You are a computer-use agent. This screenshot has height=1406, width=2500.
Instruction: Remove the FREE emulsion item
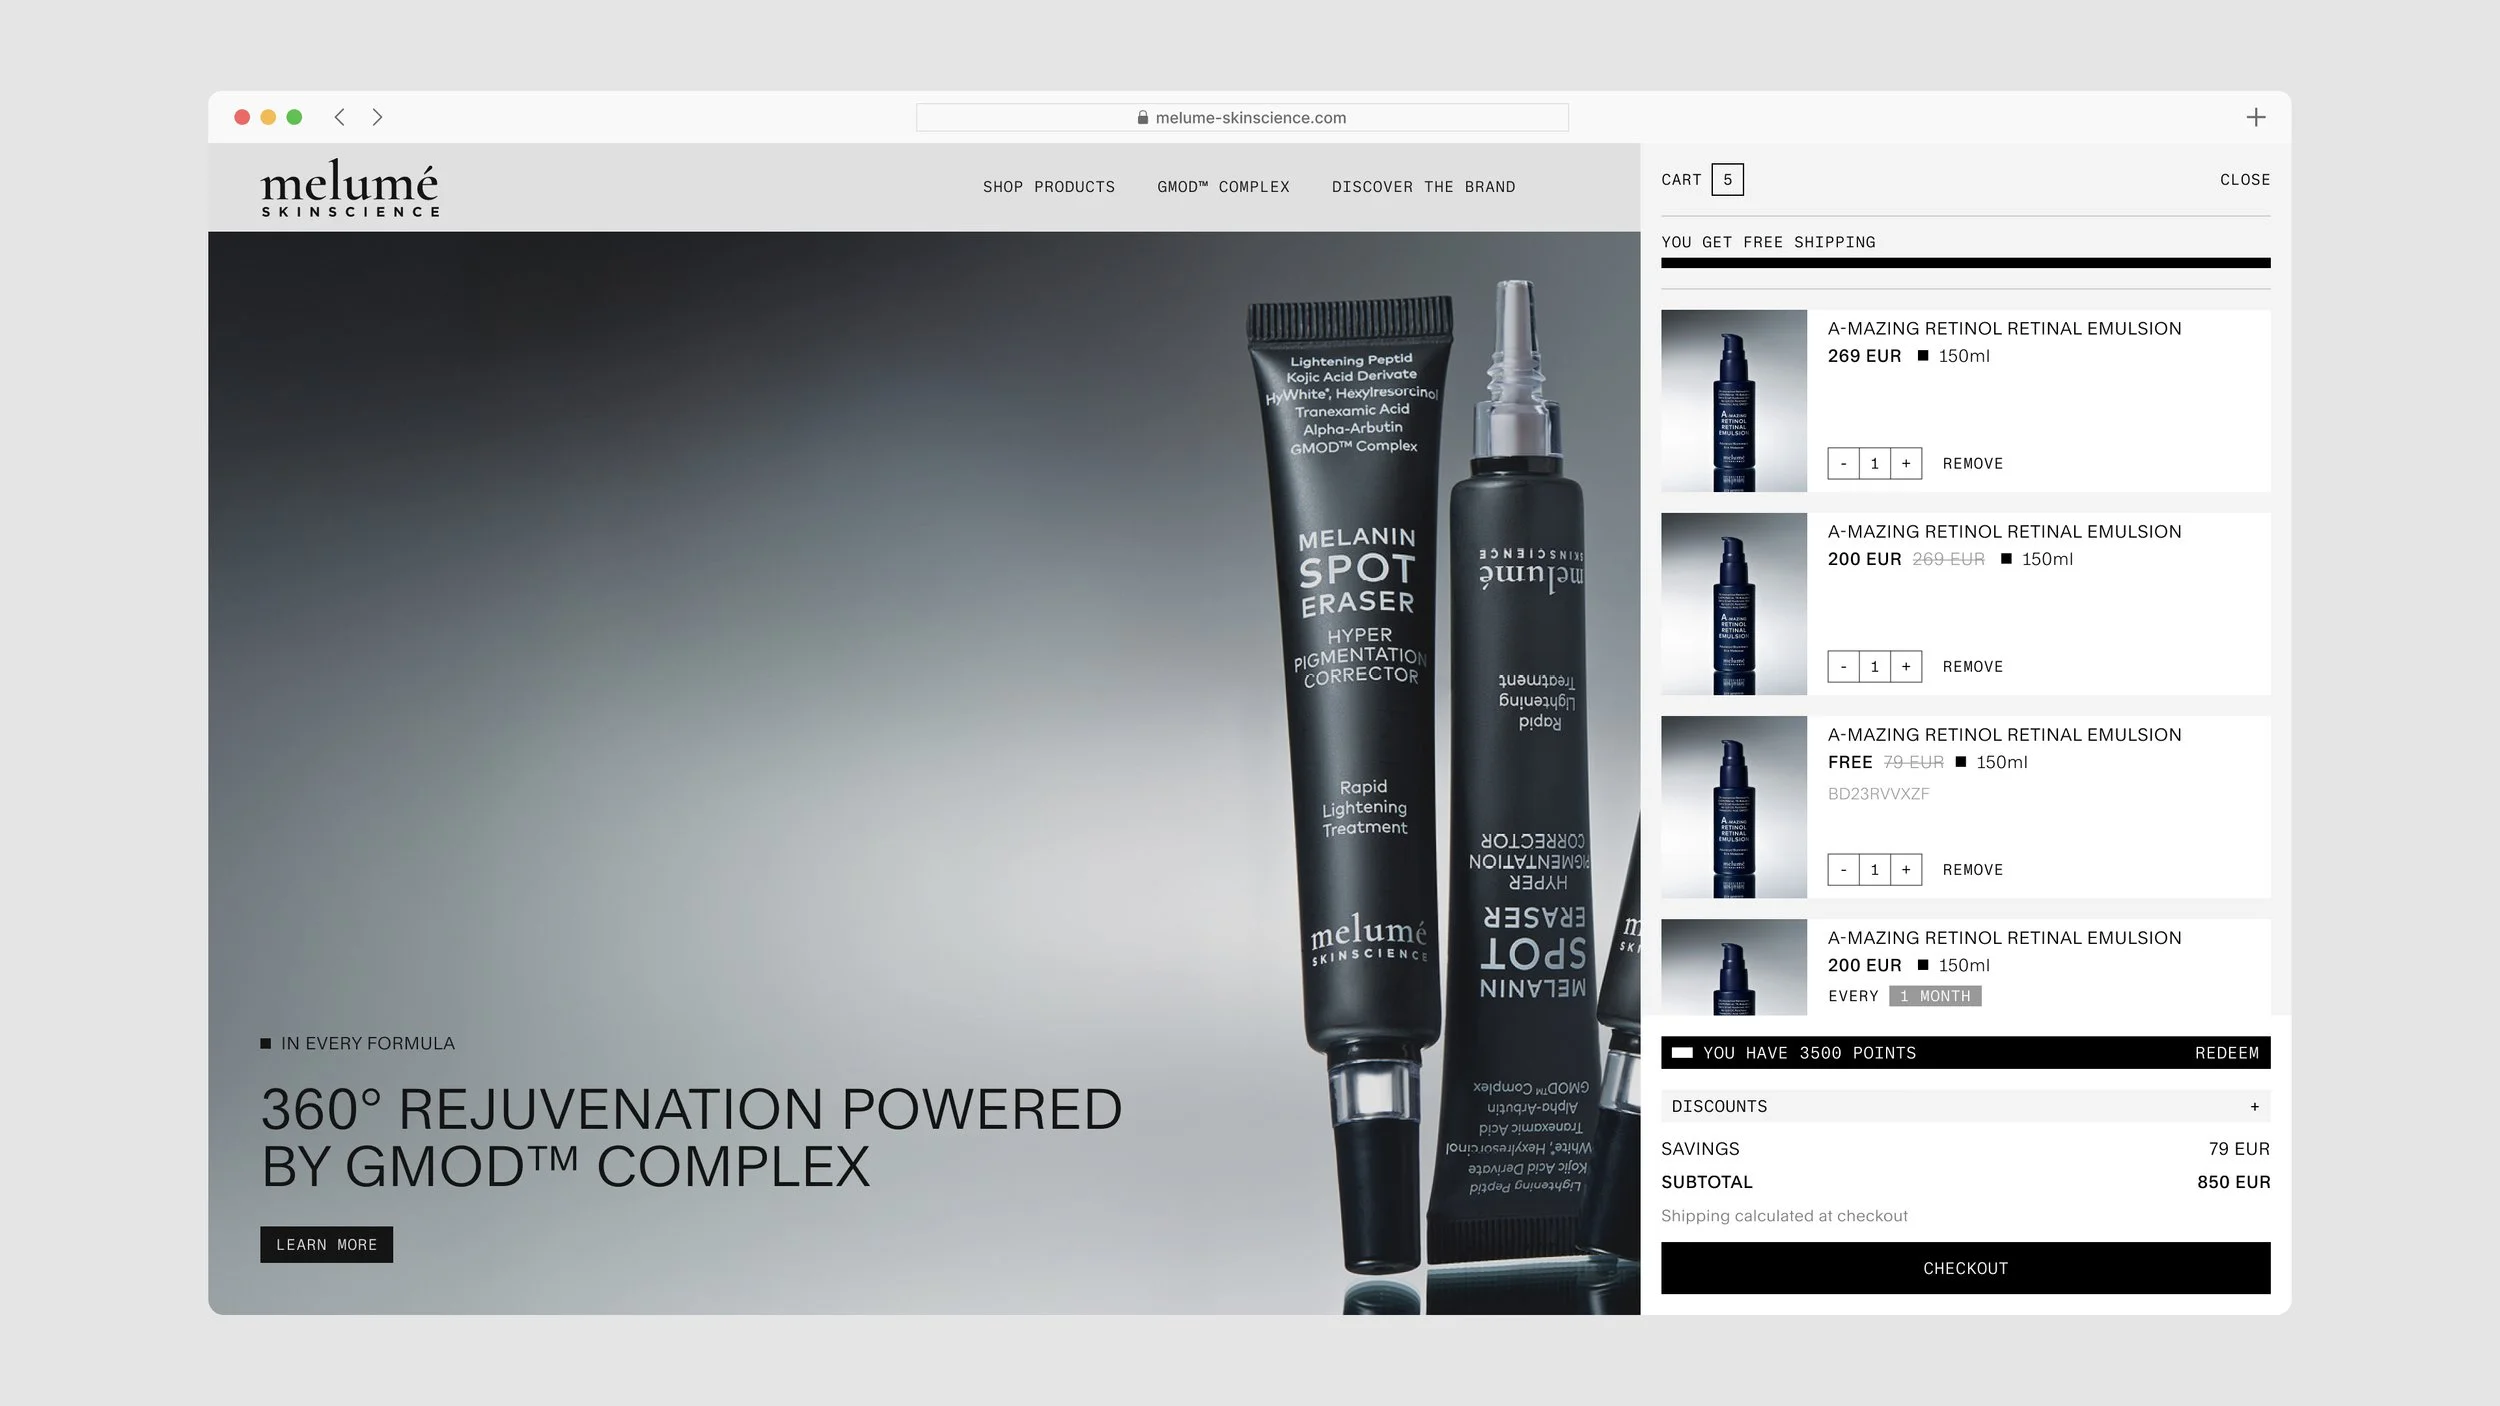point(1972,870)
